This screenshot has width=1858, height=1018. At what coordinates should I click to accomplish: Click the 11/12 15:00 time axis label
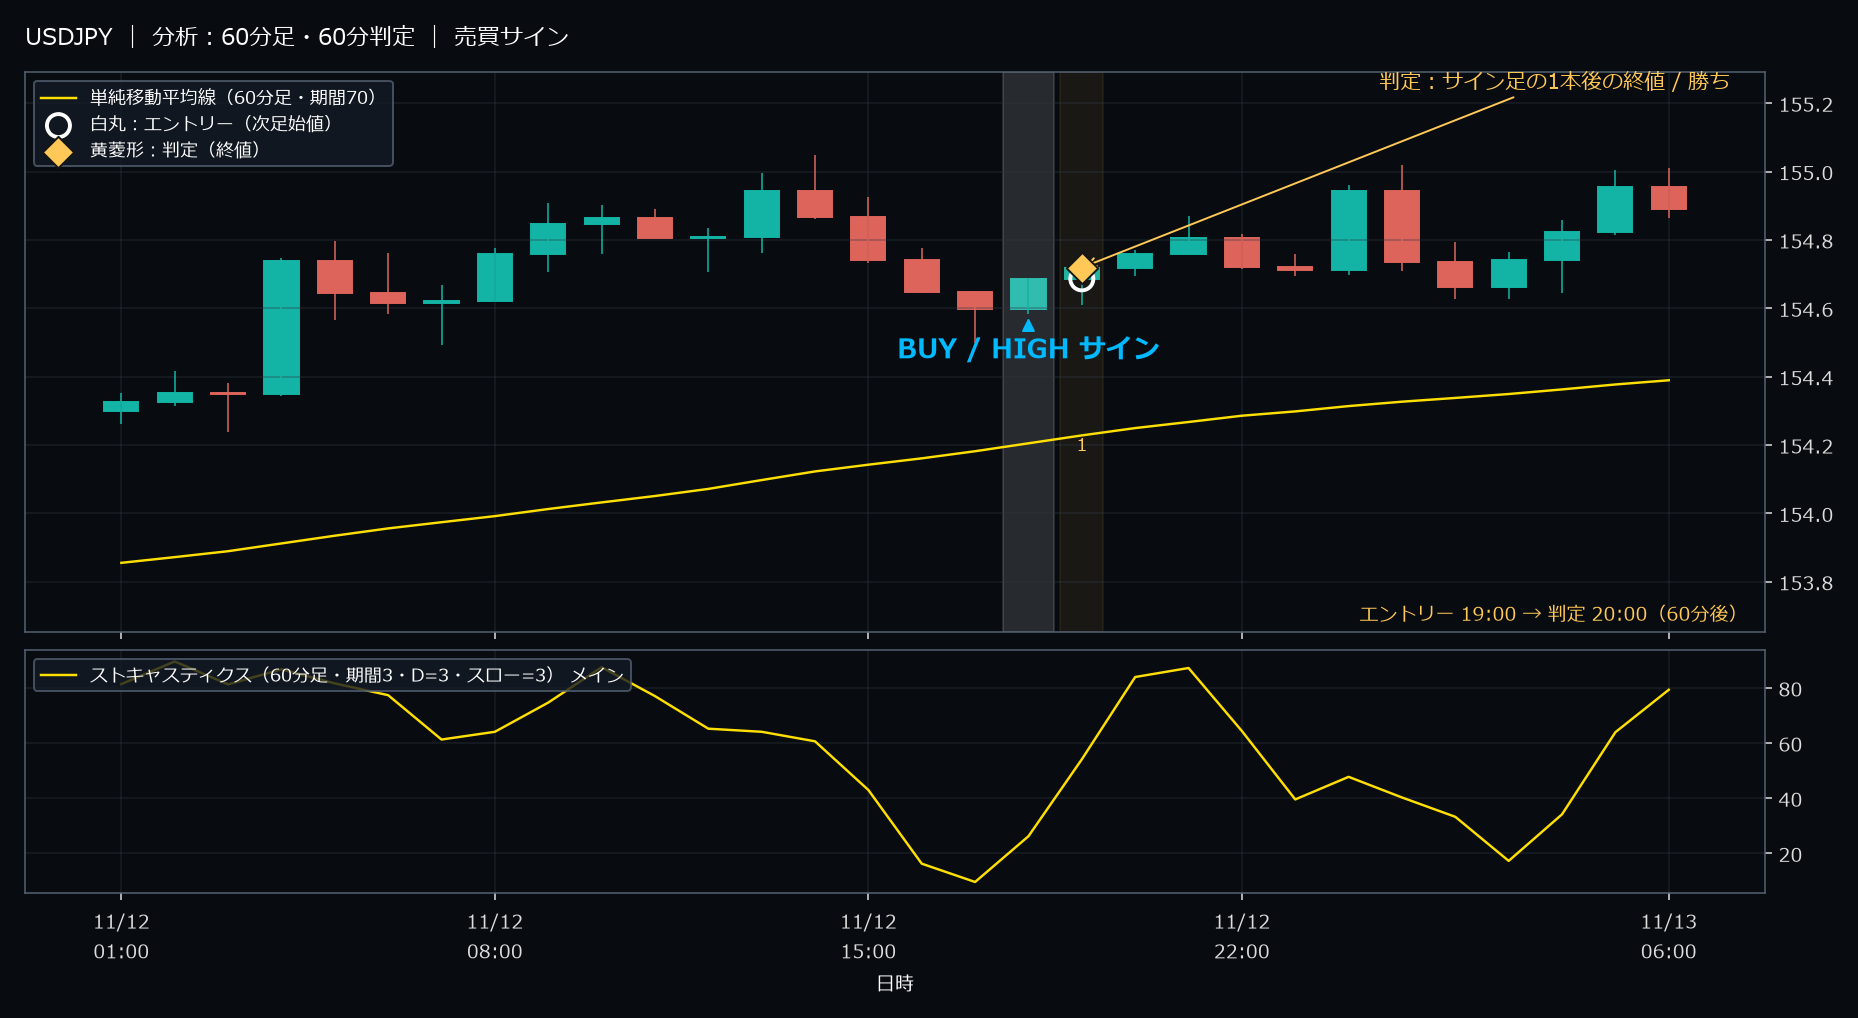click(x=868, y=937)
